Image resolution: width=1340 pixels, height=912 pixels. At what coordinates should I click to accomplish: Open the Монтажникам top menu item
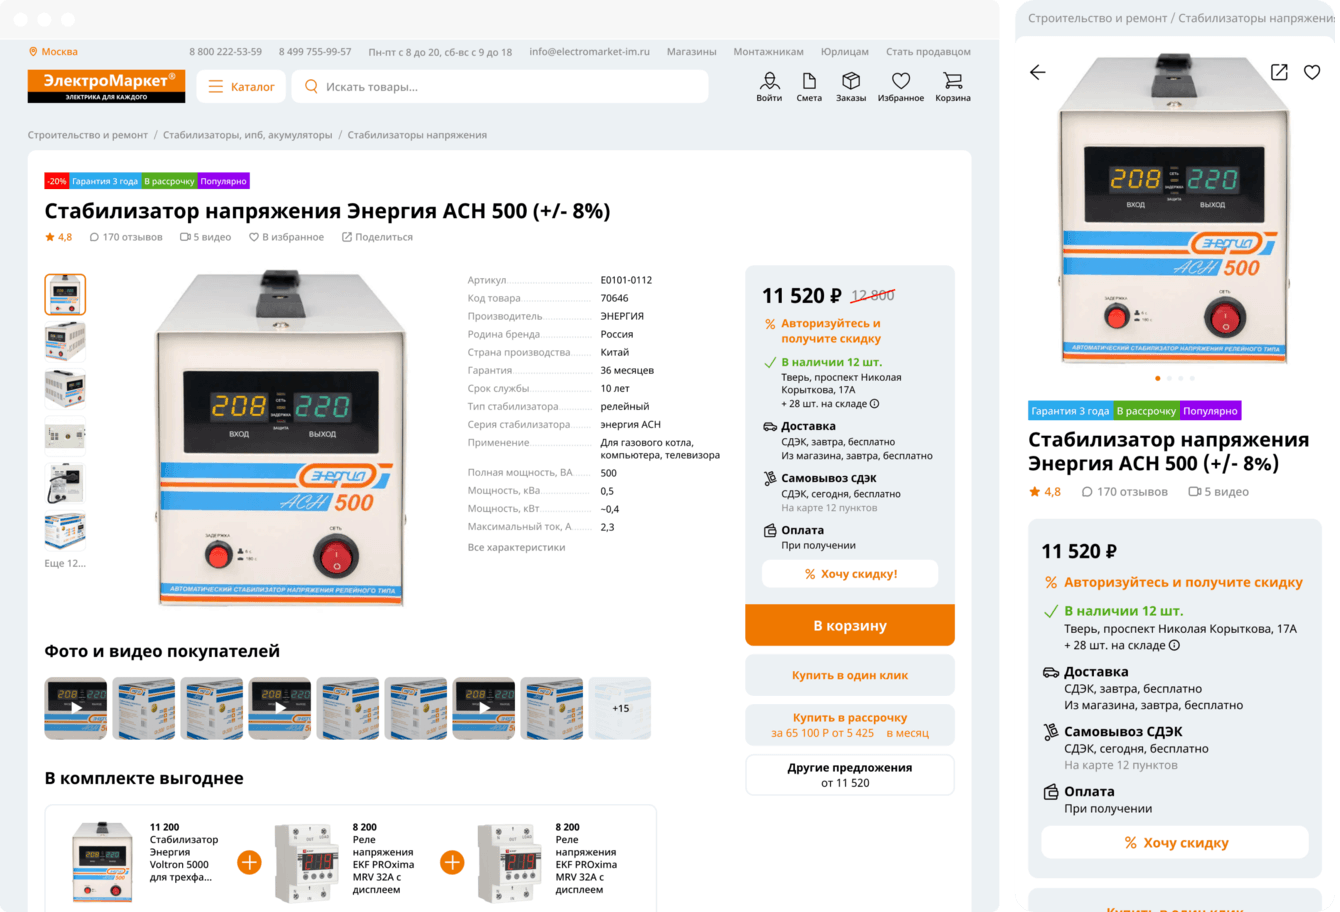pyautogui.click(x=768, y=52)
